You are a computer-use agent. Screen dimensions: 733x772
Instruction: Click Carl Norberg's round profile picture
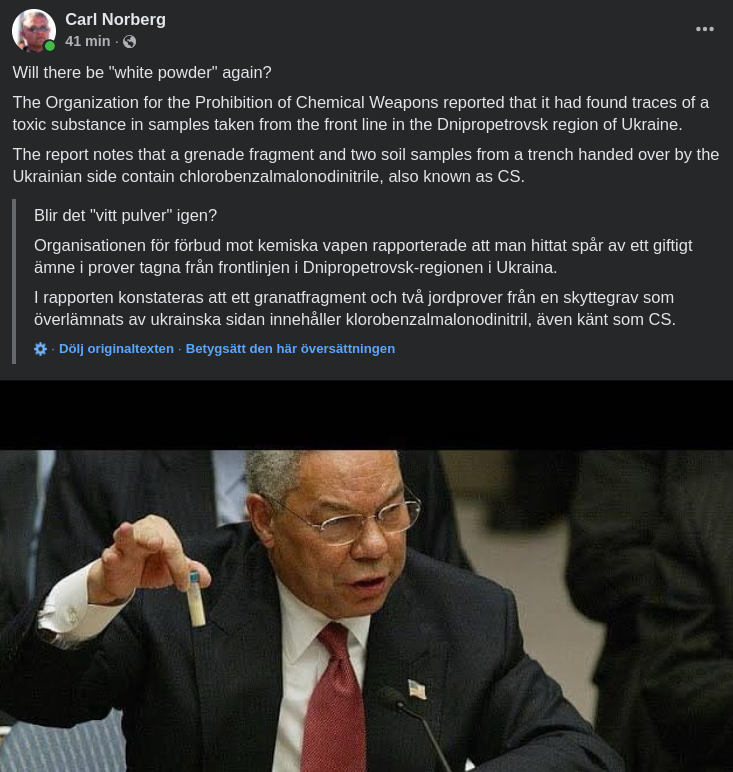point(33,31)
